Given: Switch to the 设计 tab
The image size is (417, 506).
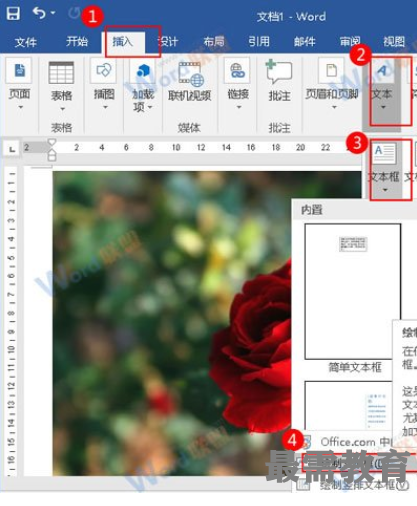Looking at the screenshot, I should pos(168,42).
